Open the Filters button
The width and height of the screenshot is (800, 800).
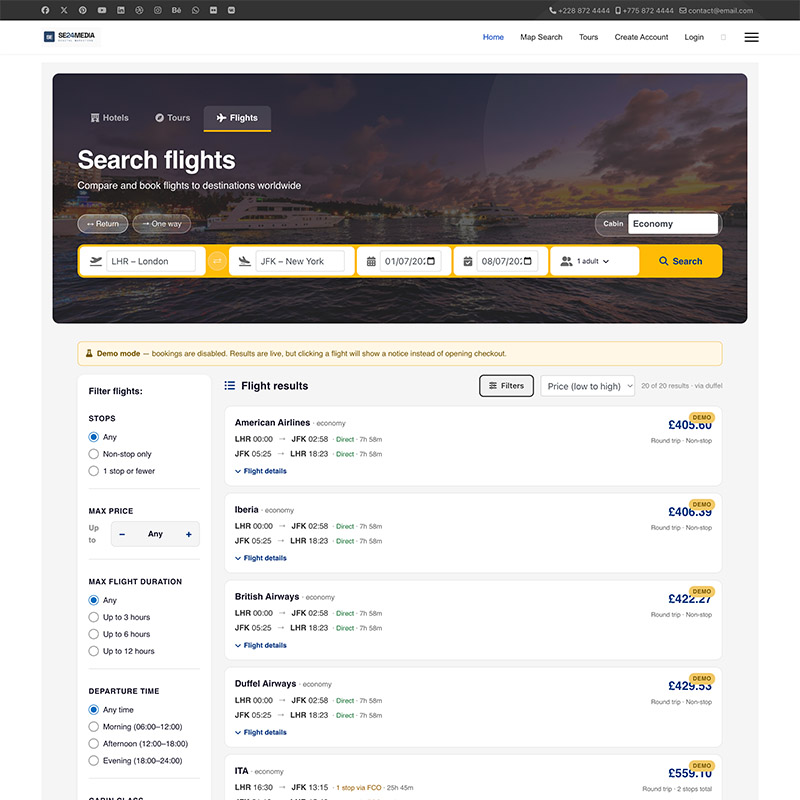coord(506,386)
